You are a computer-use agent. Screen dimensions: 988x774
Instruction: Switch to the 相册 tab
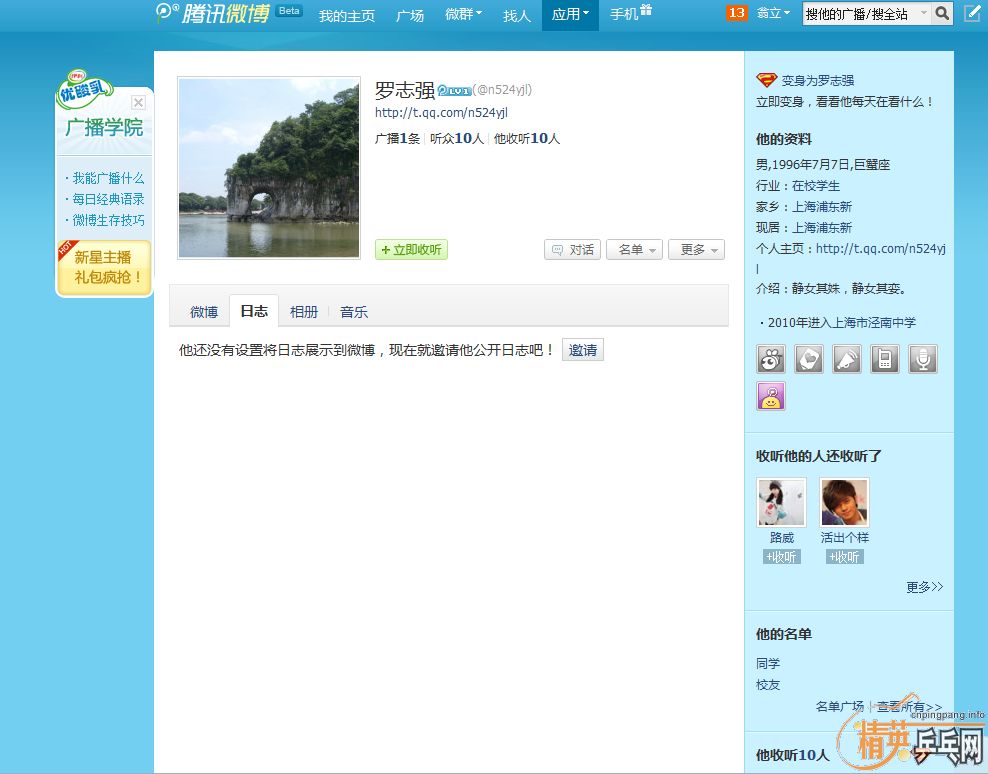[304, 312]
